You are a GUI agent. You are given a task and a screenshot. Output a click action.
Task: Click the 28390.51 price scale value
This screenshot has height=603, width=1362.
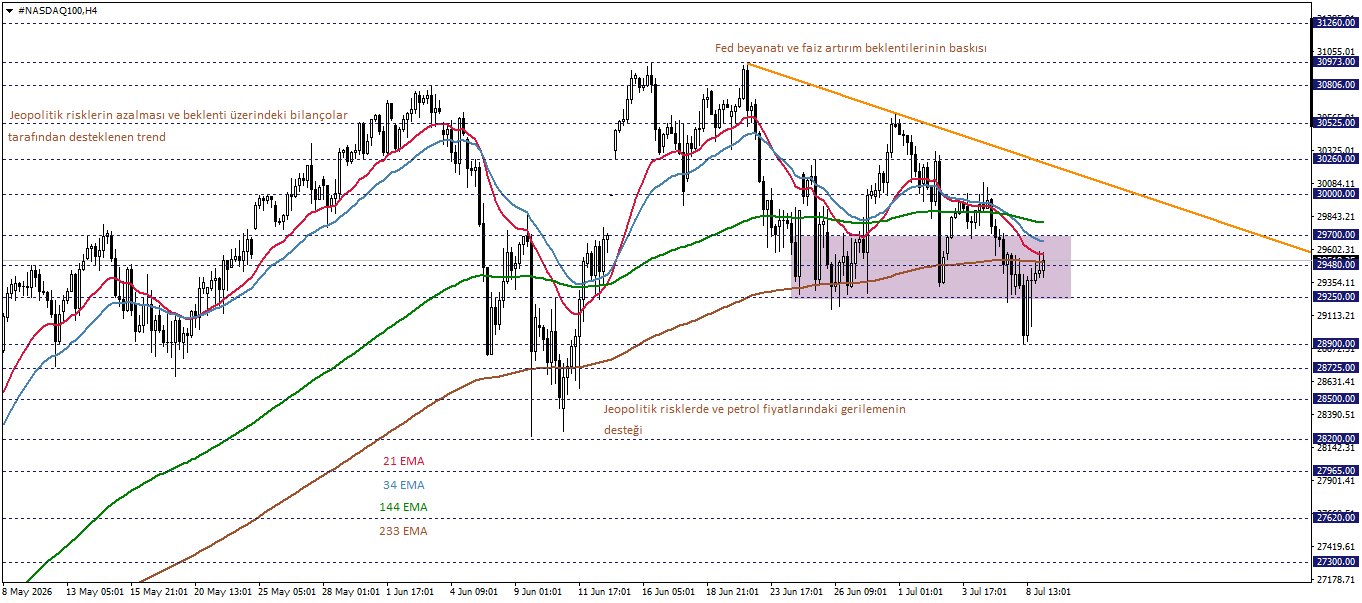[1336, 415]
